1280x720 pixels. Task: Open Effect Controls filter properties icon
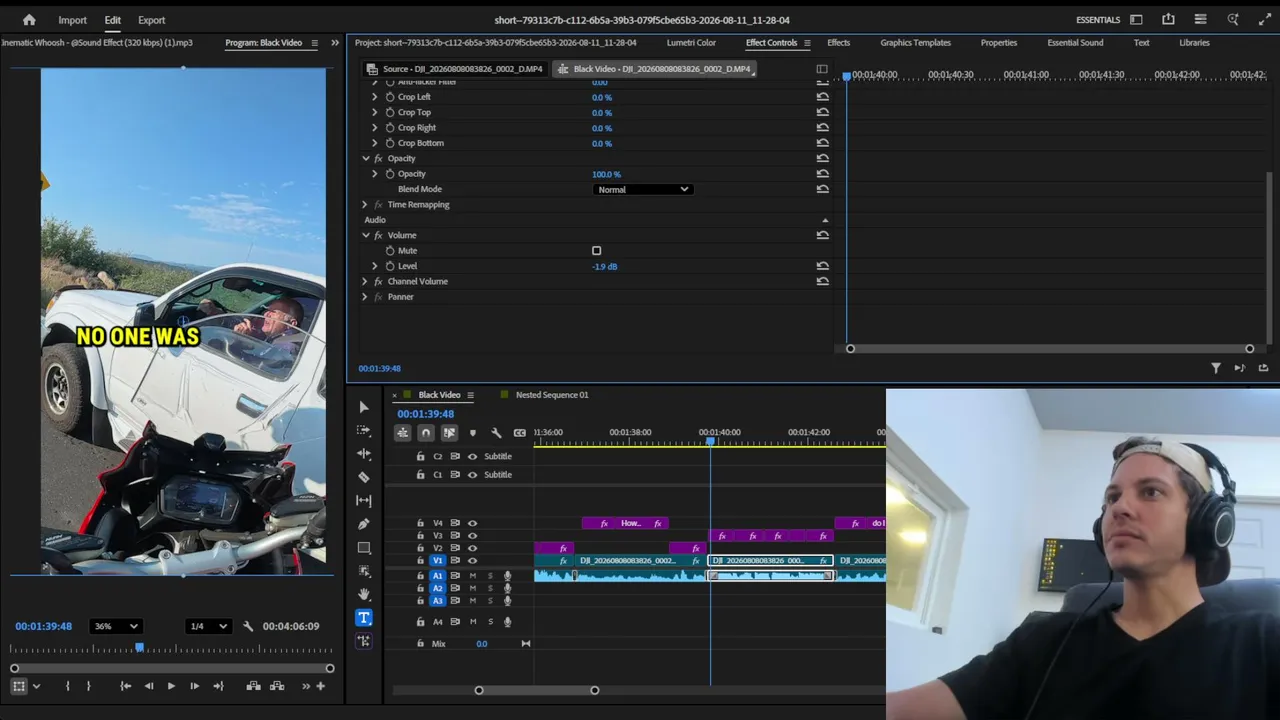(x=1216, y=368)
